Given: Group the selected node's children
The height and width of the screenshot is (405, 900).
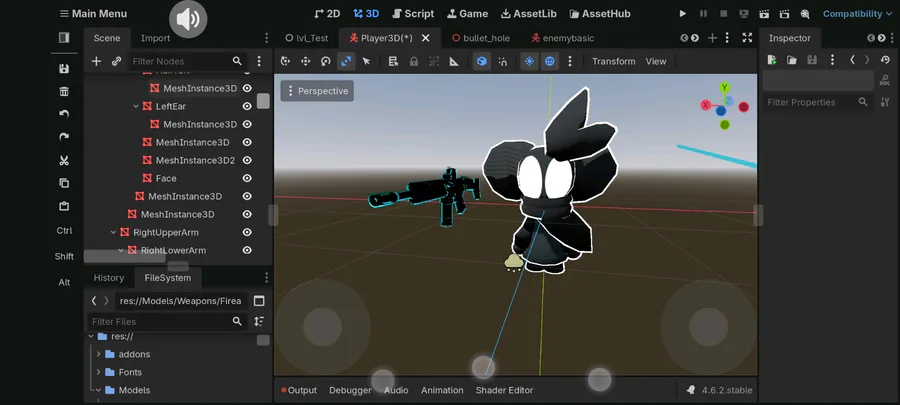Looking at the screenshot, I should 434,61.
